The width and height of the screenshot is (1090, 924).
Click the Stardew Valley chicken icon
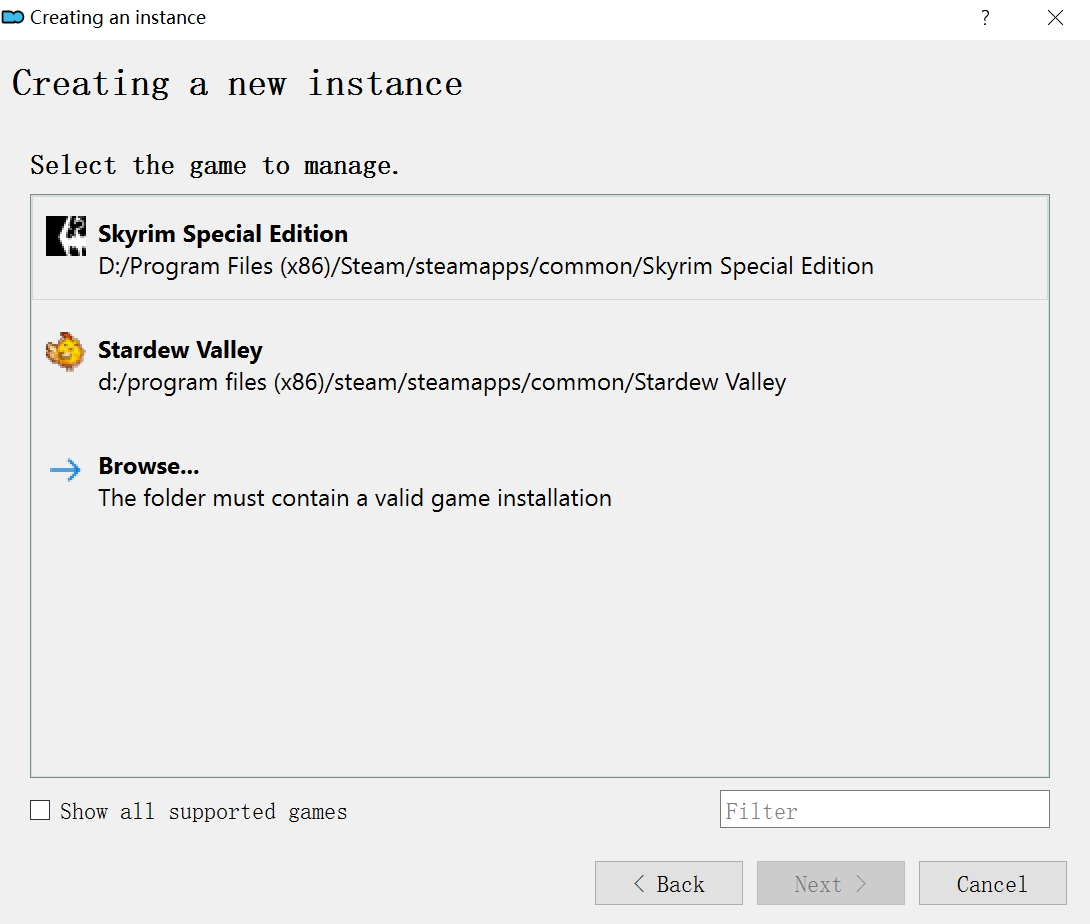click(65, 352)
